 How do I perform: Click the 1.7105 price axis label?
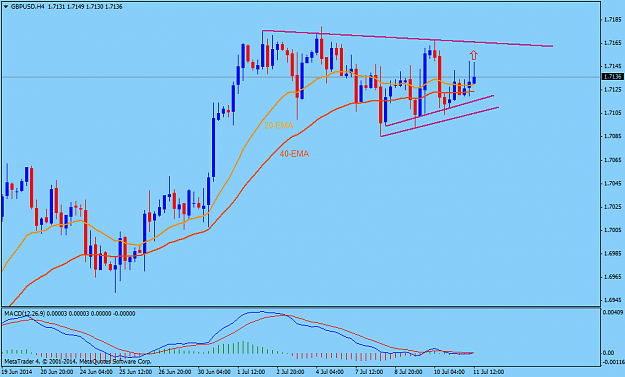[x=613, y=113]
